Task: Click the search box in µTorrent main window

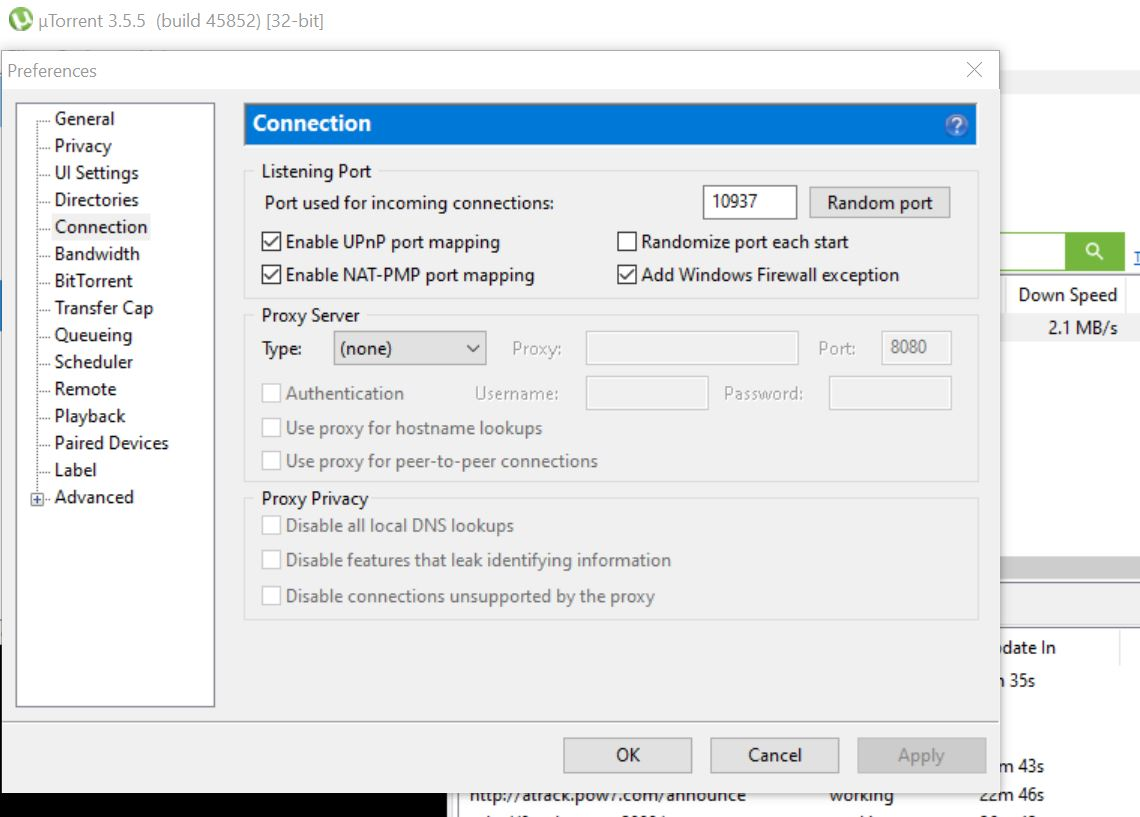Action: pyautogui.click(x=1032, y=251)
